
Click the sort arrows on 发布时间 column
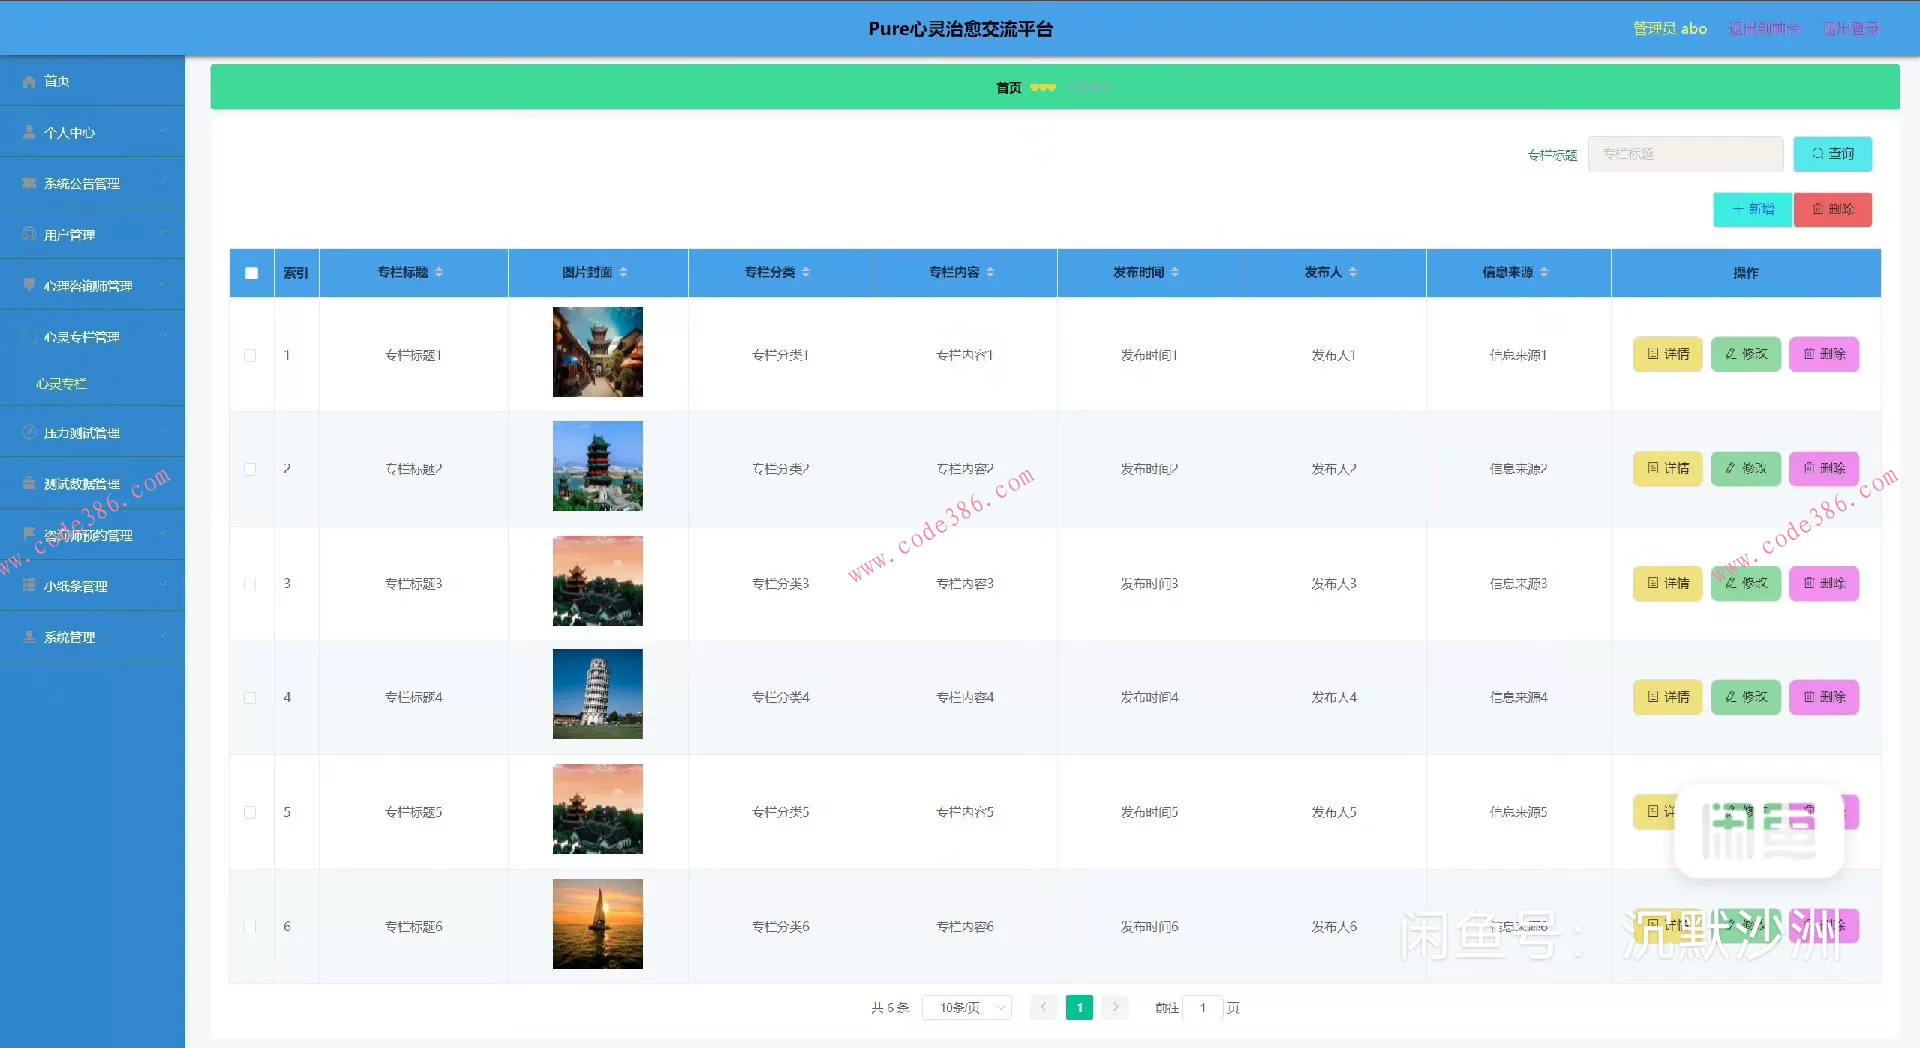click(1175, 272)
